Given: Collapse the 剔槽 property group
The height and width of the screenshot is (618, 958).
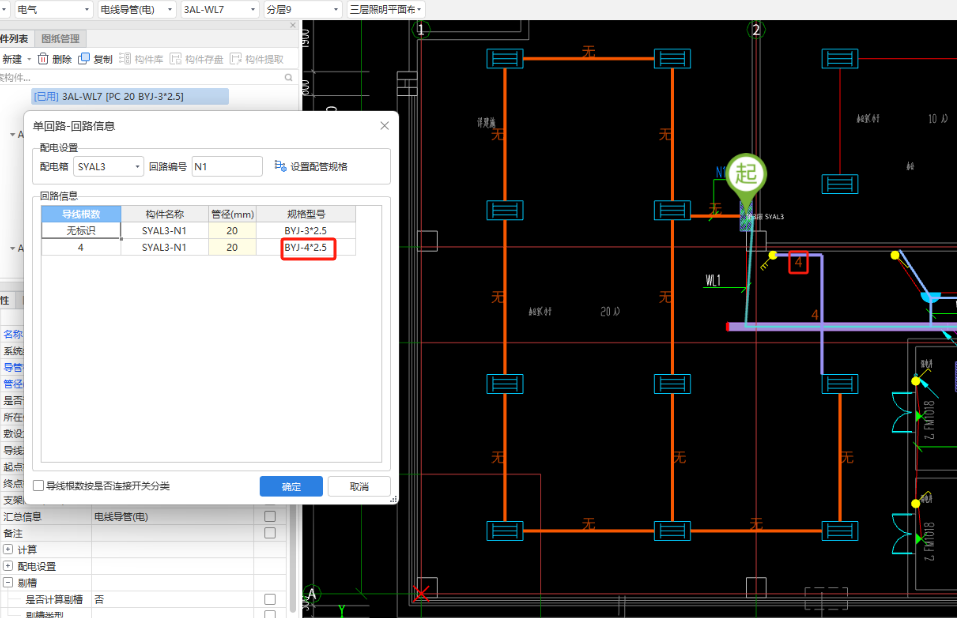Looking at the screenshot, I should coord(8,582).
